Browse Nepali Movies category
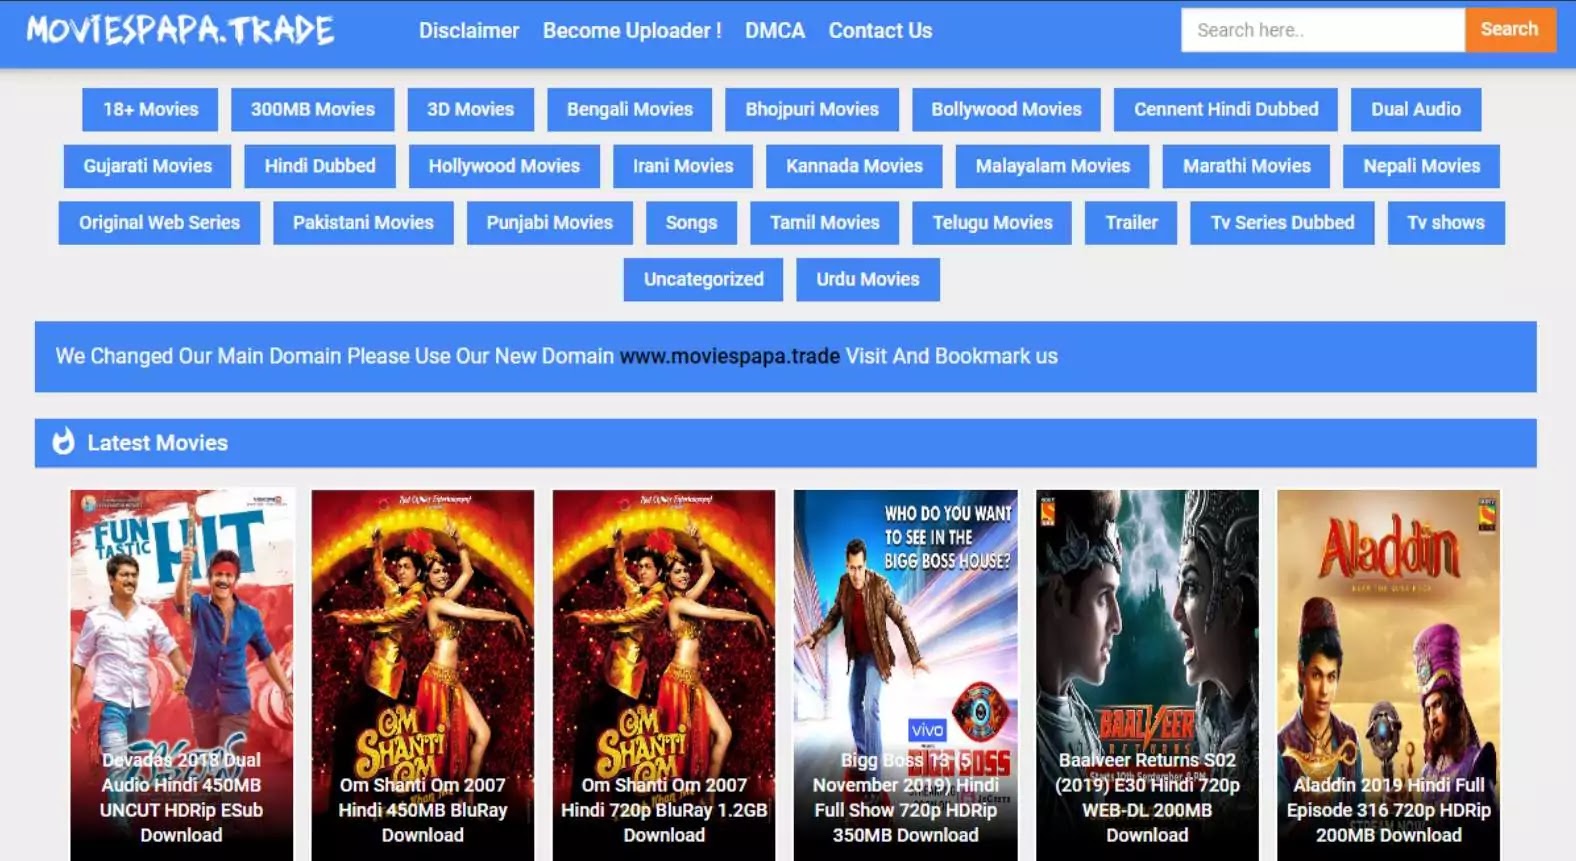The width and height of the screenshot is (1576, 861). [1421, 166]
